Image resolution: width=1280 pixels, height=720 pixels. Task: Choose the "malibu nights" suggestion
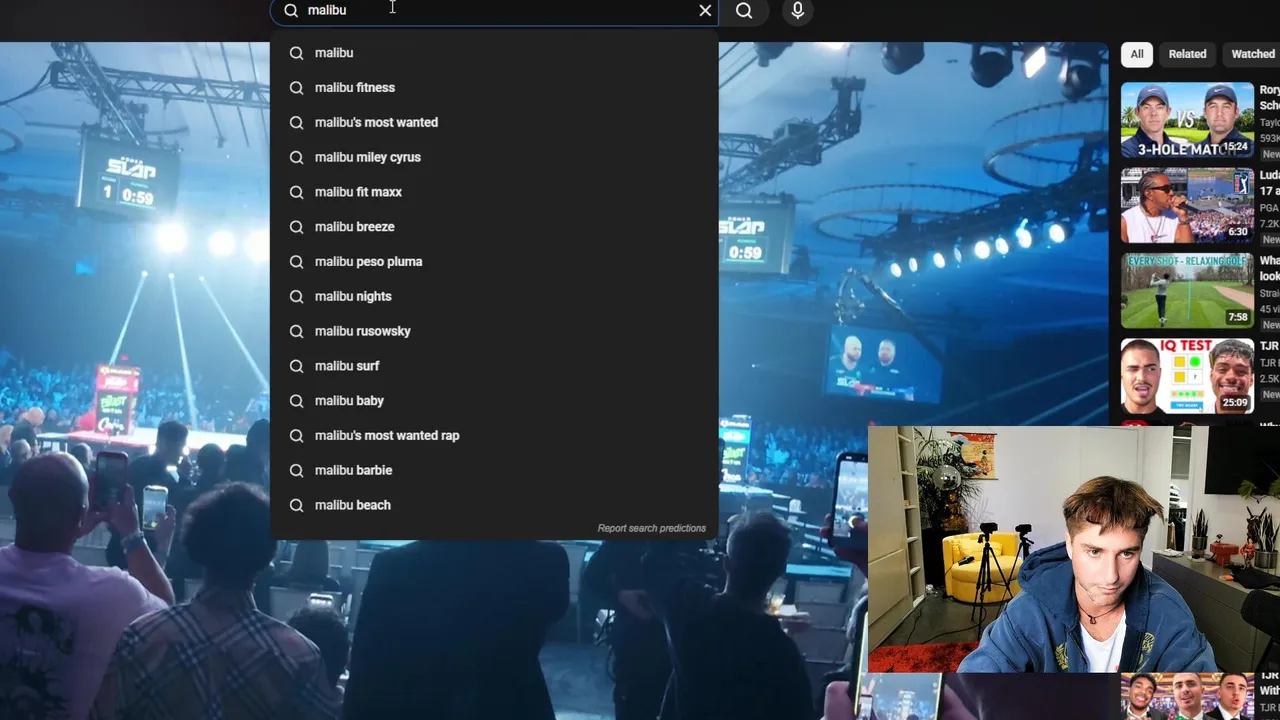coord(494,296)
